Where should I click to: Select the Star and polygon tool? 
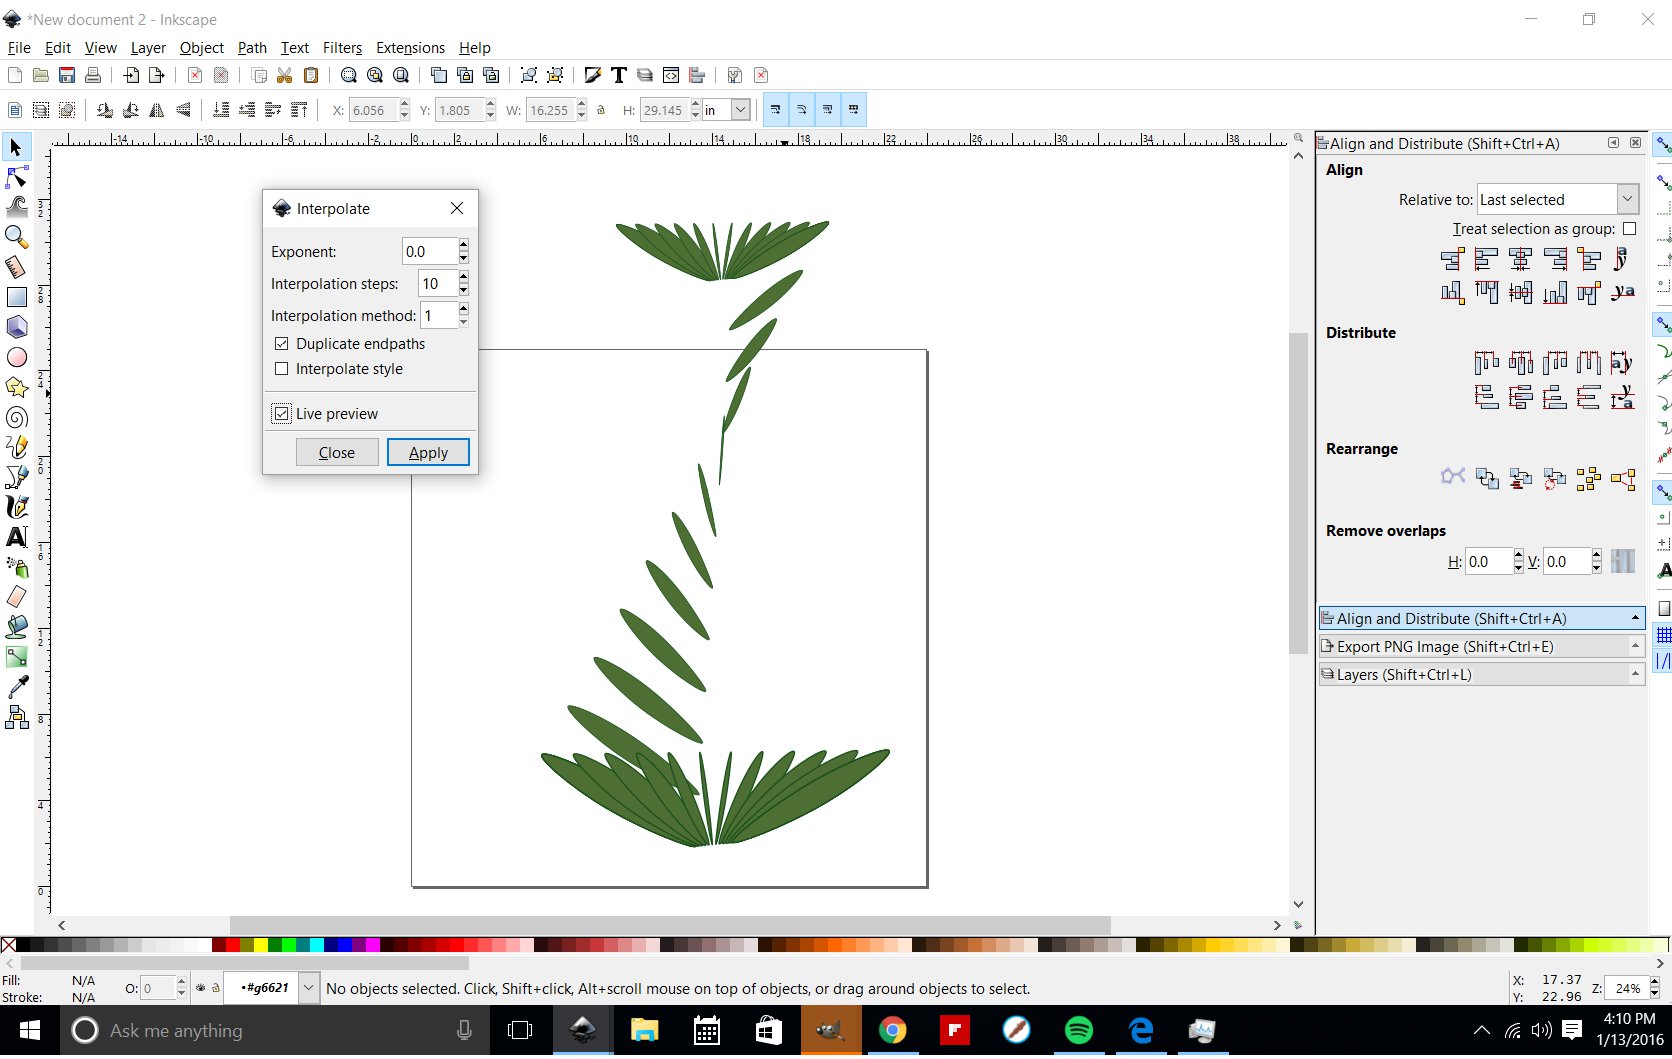coord(17,387)
